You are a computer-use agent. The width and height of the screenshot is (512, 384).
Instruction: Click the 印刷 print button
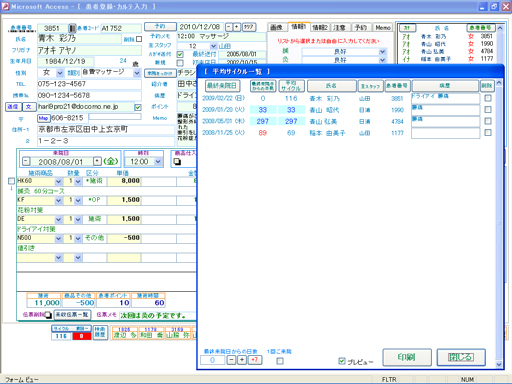[407, 357]
